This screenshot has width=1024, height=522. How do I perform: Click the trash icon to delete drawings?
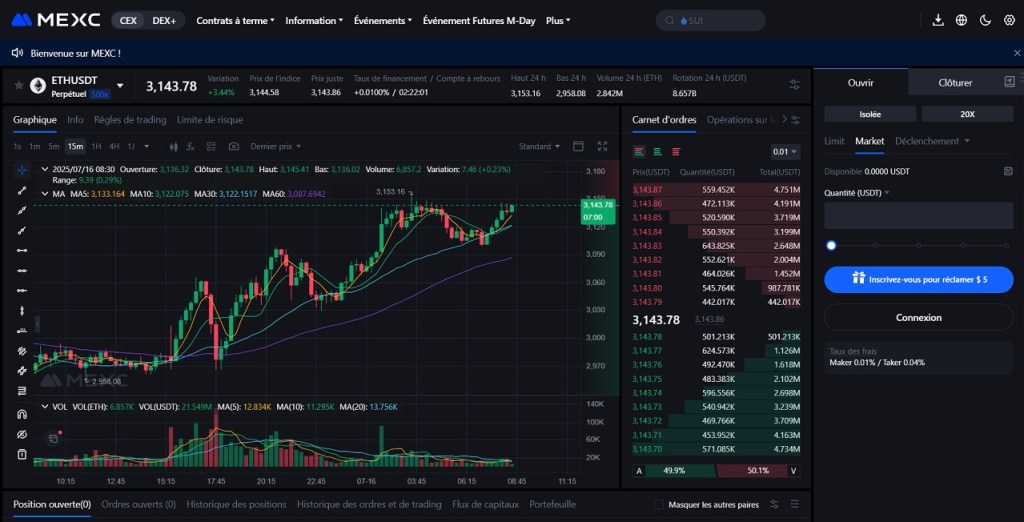click(x=21, y=454)
